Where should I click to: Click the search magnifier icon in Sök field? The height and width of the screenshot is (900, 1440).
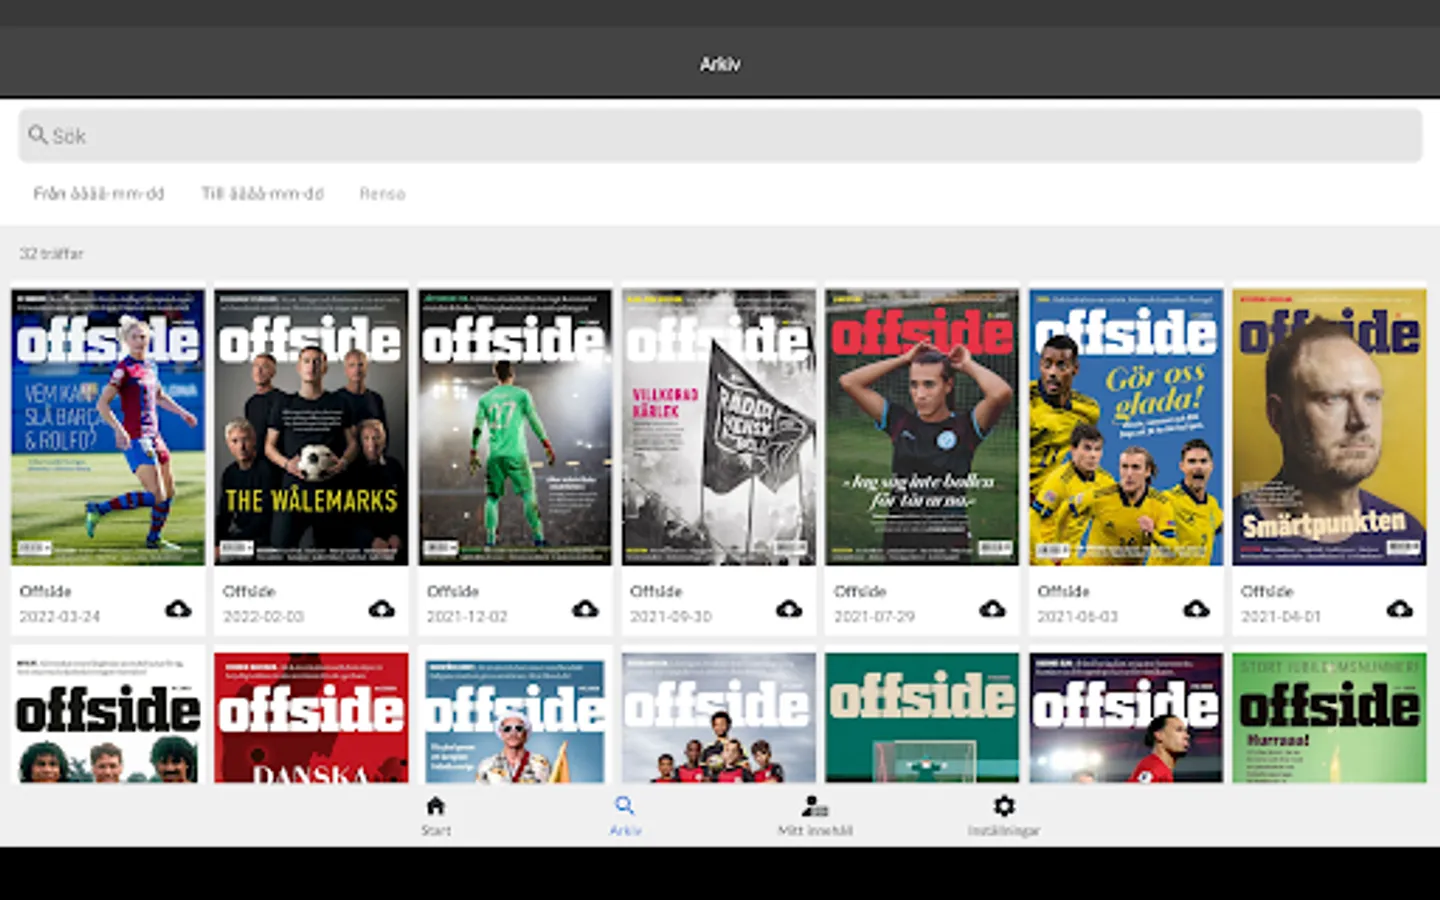coord(38,135)
